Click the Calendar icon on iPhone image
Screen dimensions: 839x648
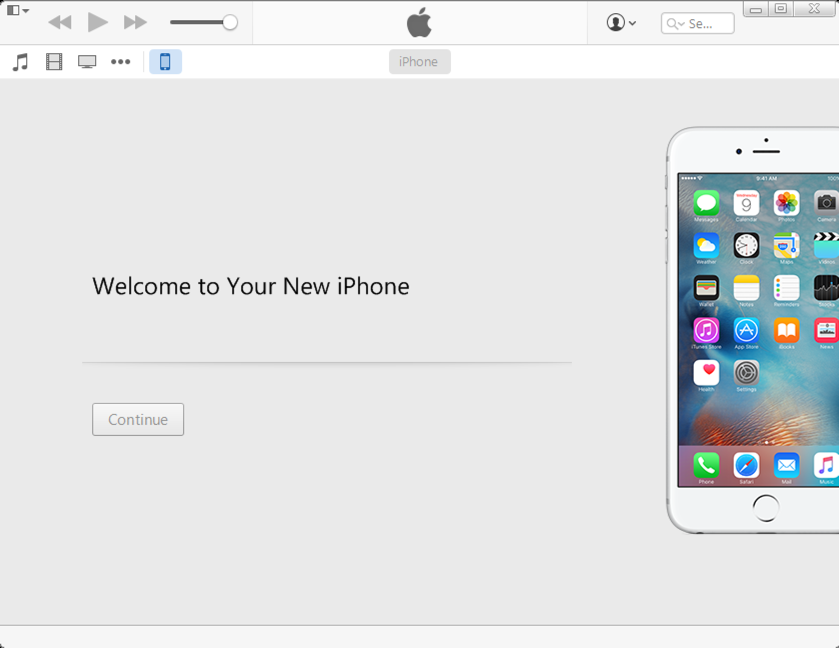point(746,203)
